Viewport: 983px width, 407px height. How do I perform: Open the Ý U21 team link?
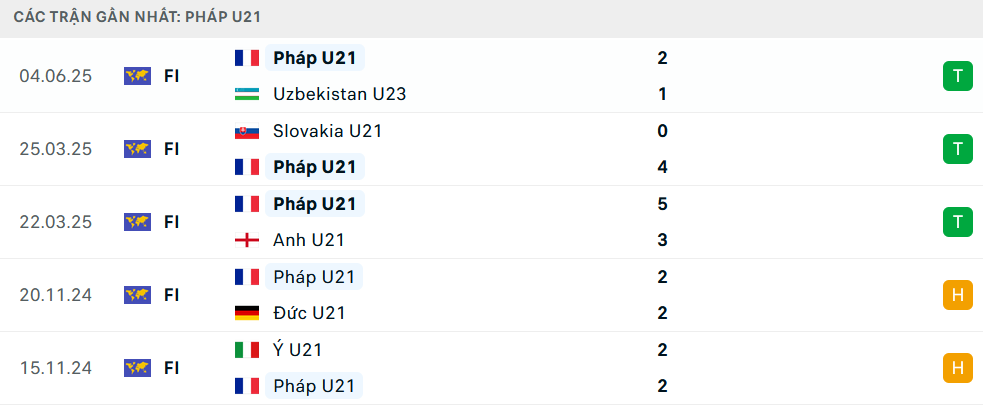pyautogui.click(x=297, y=349)
